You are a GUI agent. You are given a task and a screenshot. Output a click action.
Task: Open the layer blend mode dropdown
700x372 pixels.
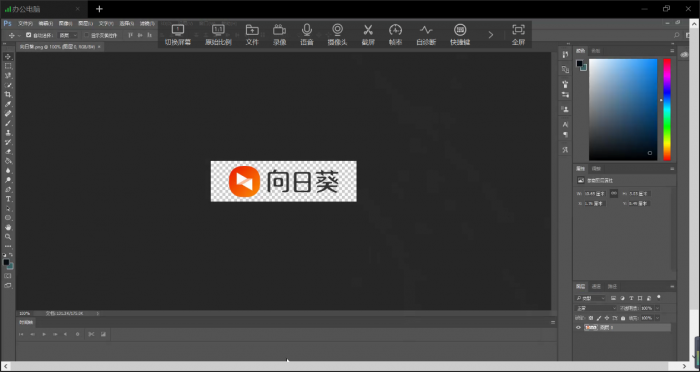pyautogui.click(x=596, y=308)
